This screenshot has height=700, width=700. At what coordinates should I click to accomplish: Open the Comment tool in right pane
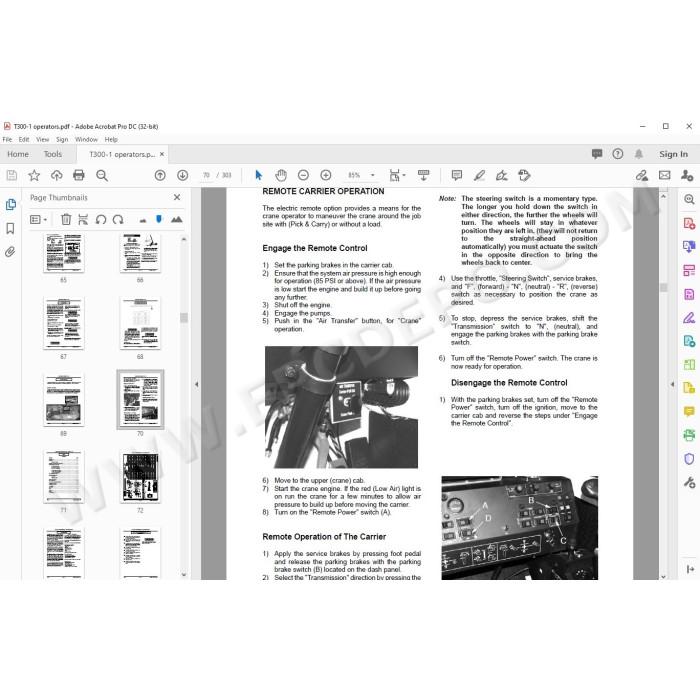tap(689, 411)
